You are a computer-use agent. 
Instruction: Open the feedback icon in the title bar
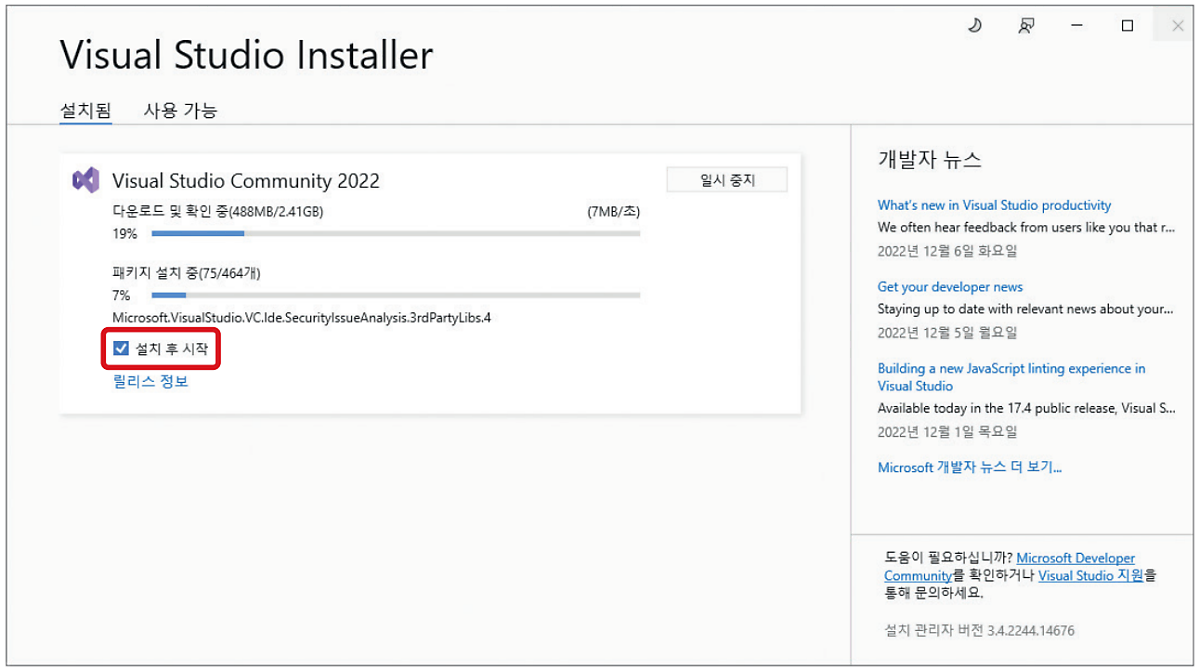1026,25
